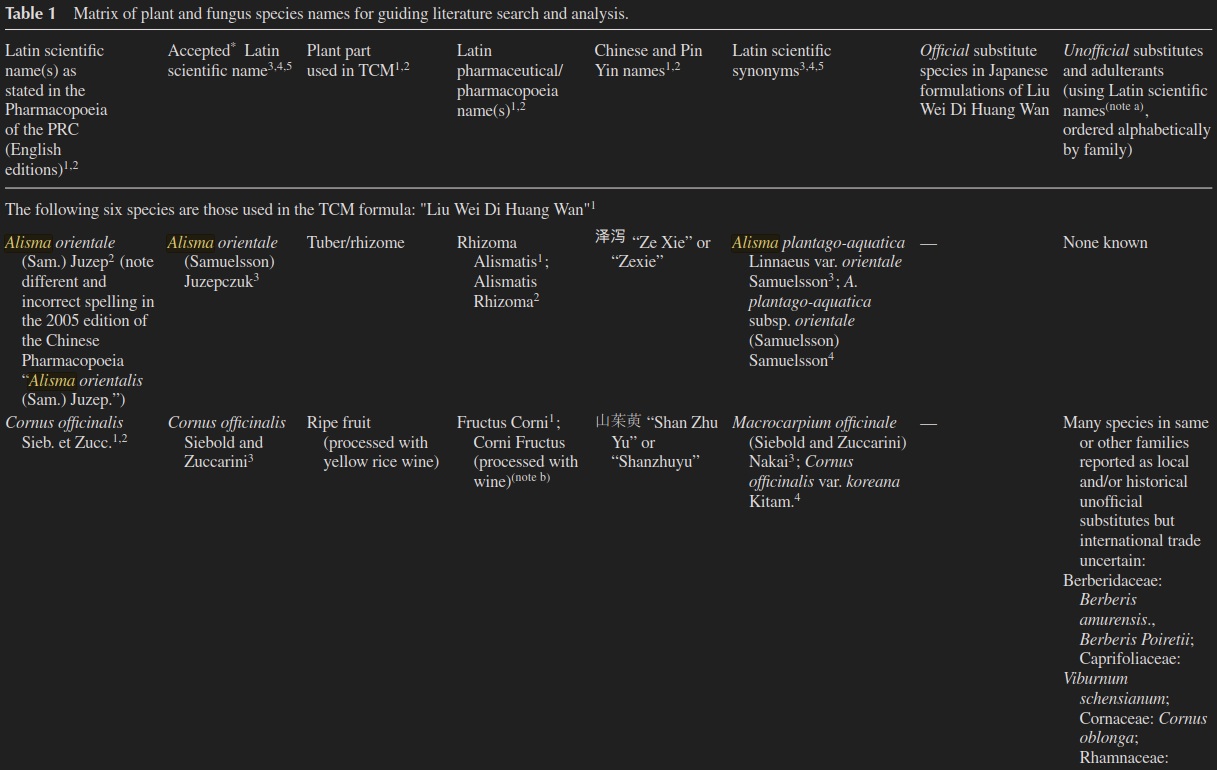
Task: Click the "Unofficial substitutes and adulterants" column header
Action: click(x=1135, y=100)
